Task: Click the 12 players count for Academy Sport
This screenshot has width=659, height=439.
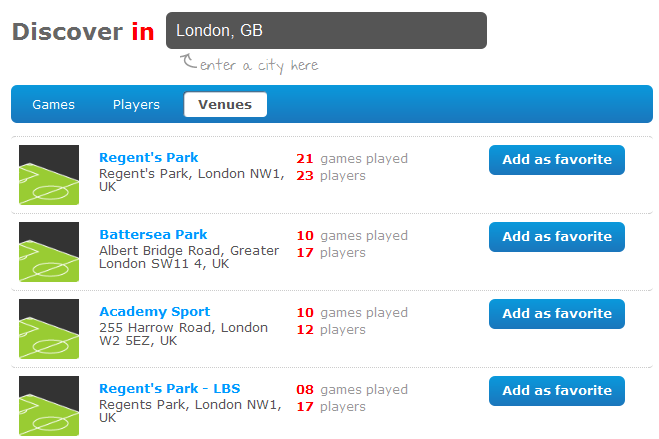Action: pyautogui.click(x=331, y=329)
